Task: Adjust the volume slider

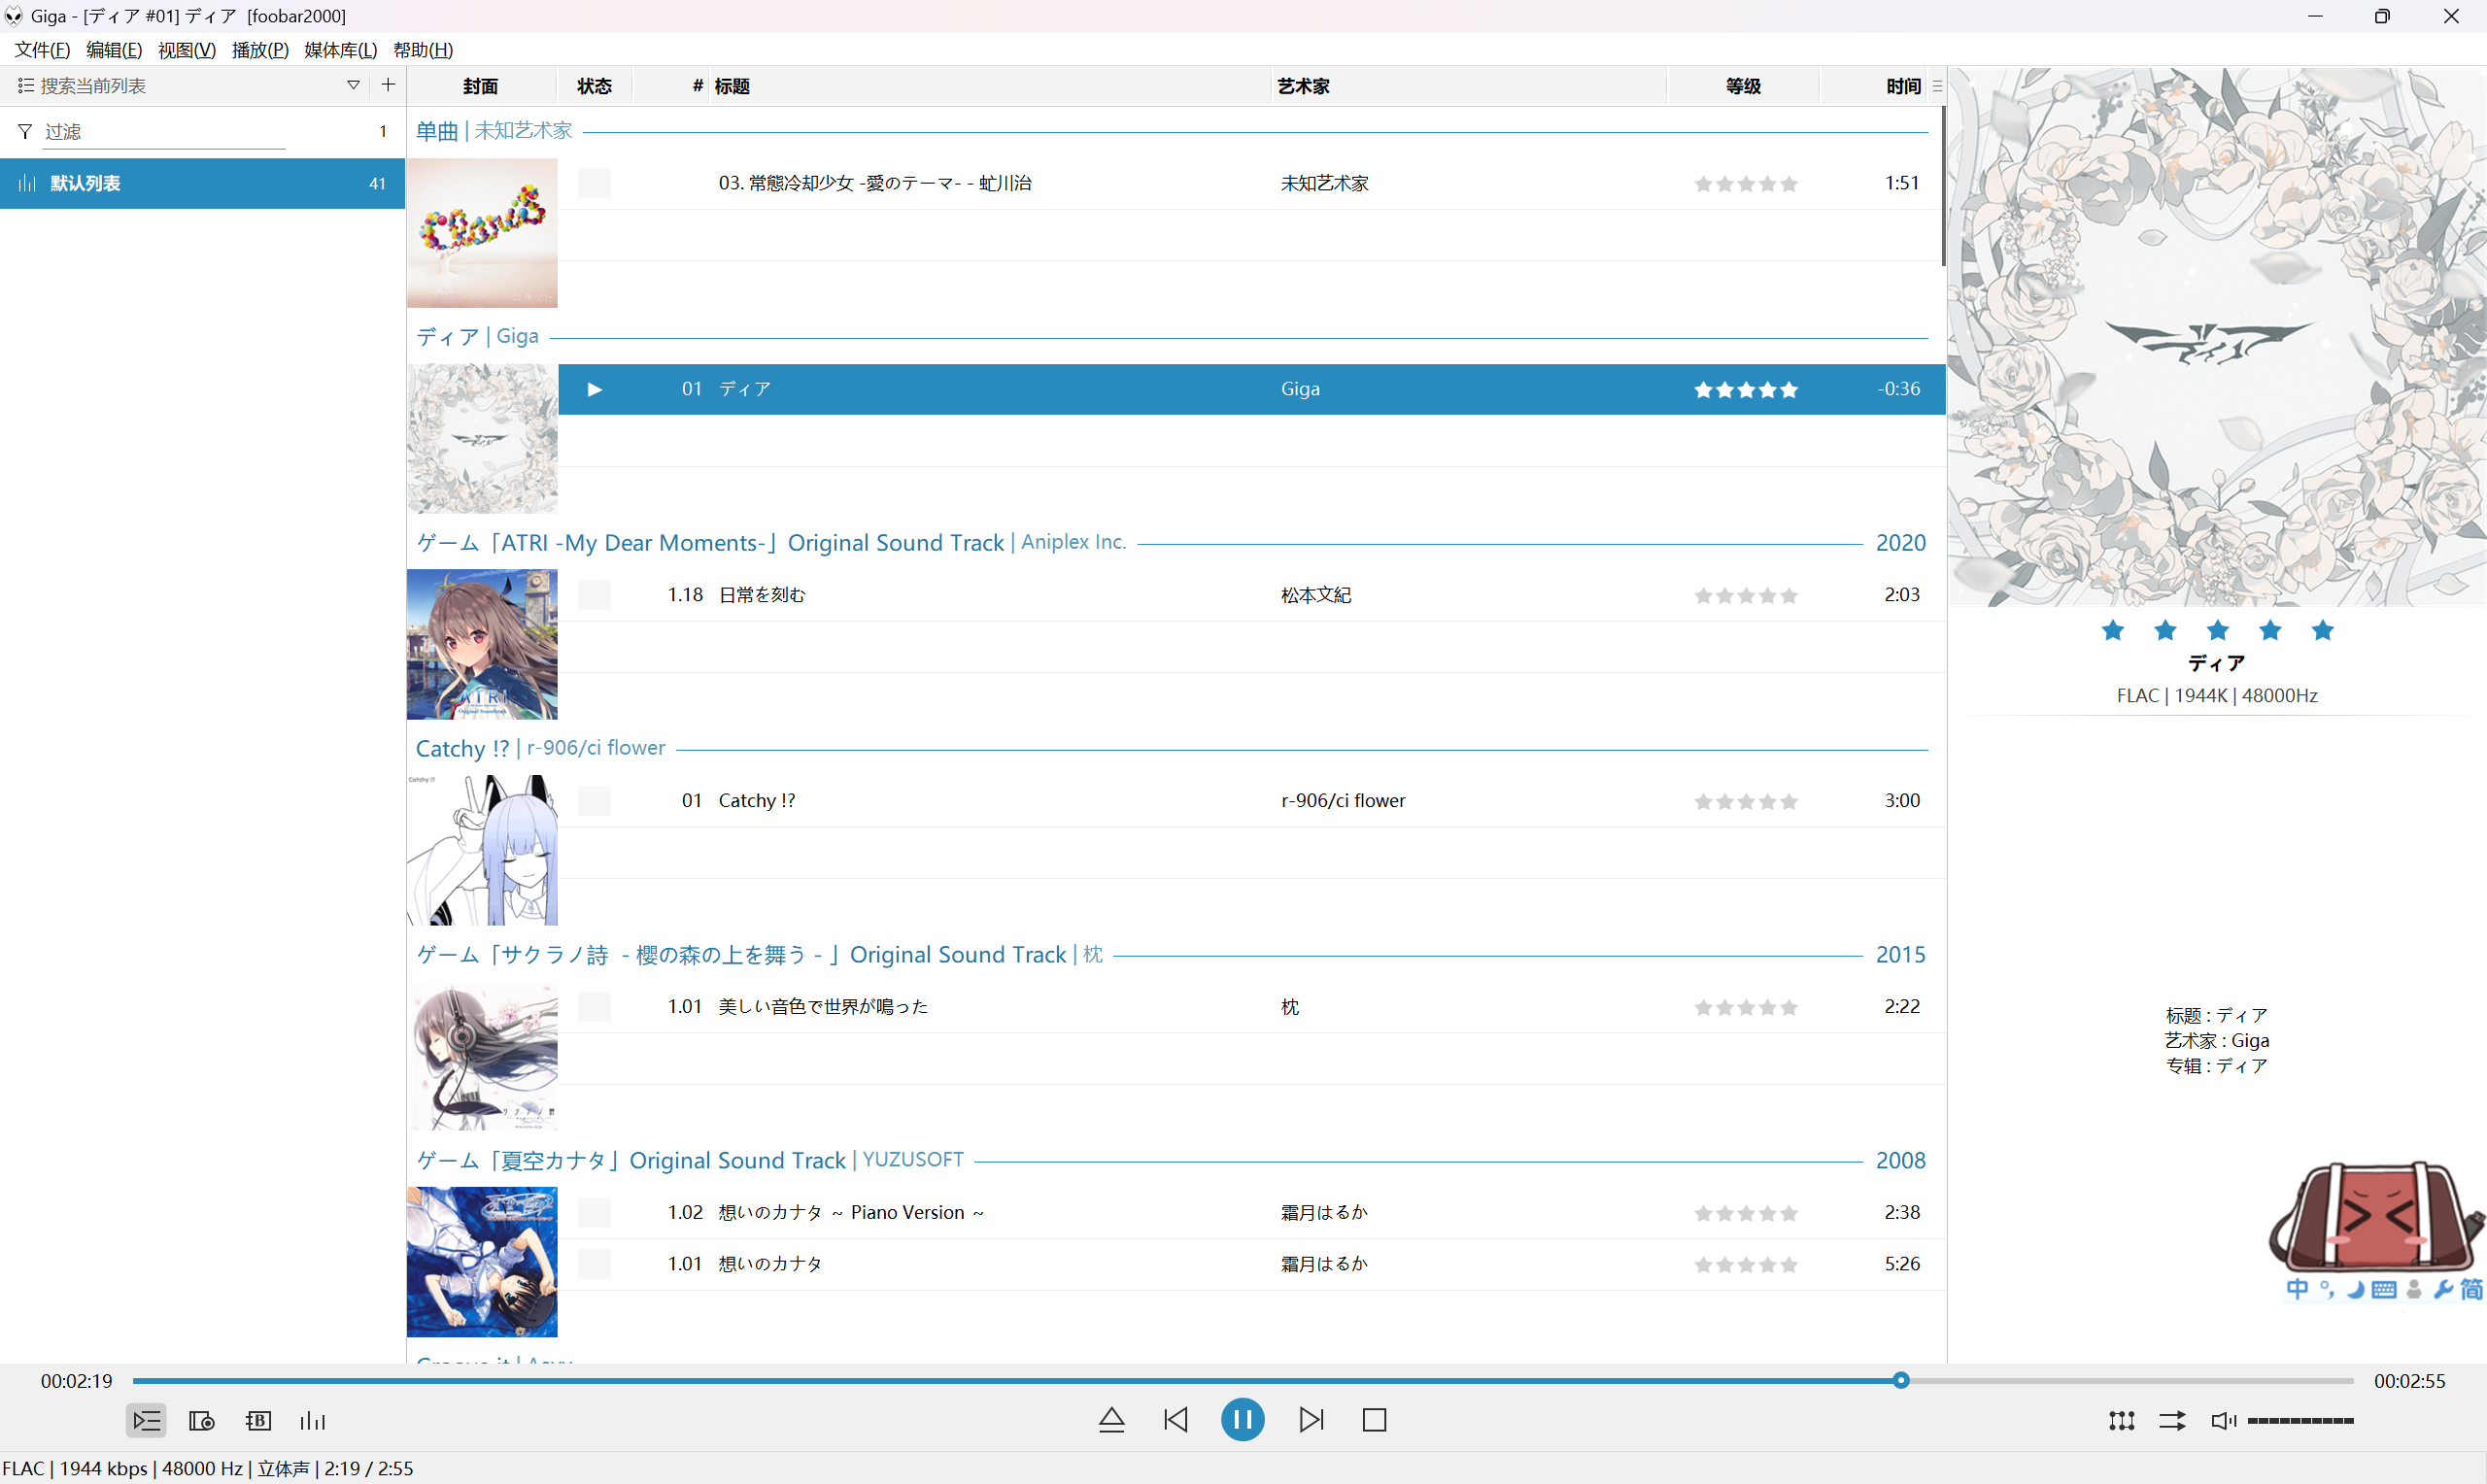Action: 2300,1421
